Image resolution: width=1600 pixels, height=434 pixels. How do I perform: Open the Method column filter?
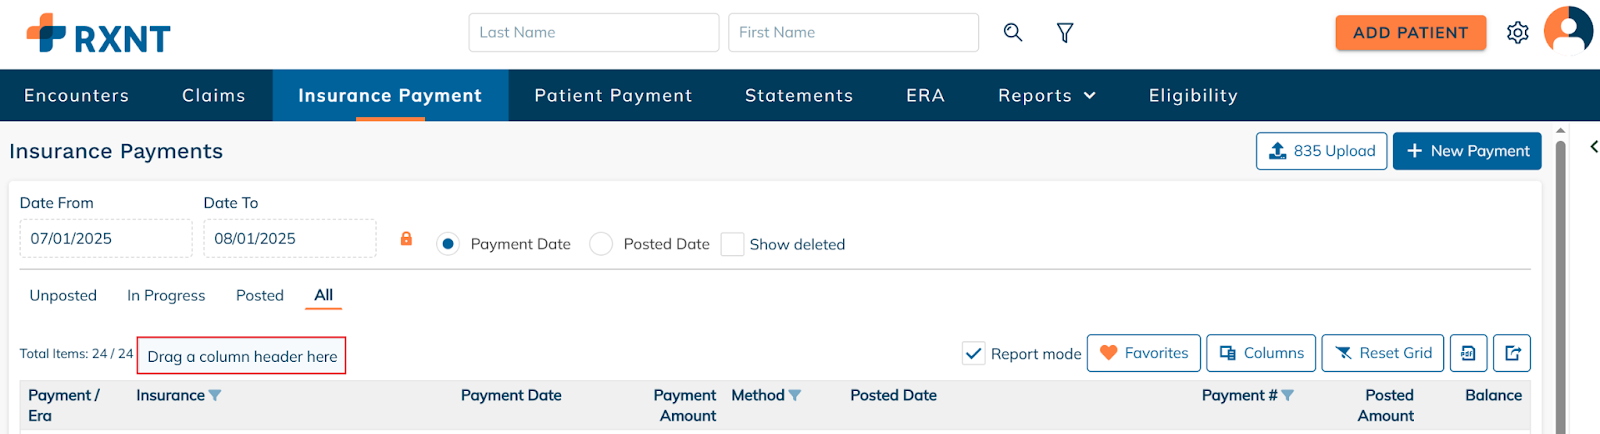coord(795,396)
